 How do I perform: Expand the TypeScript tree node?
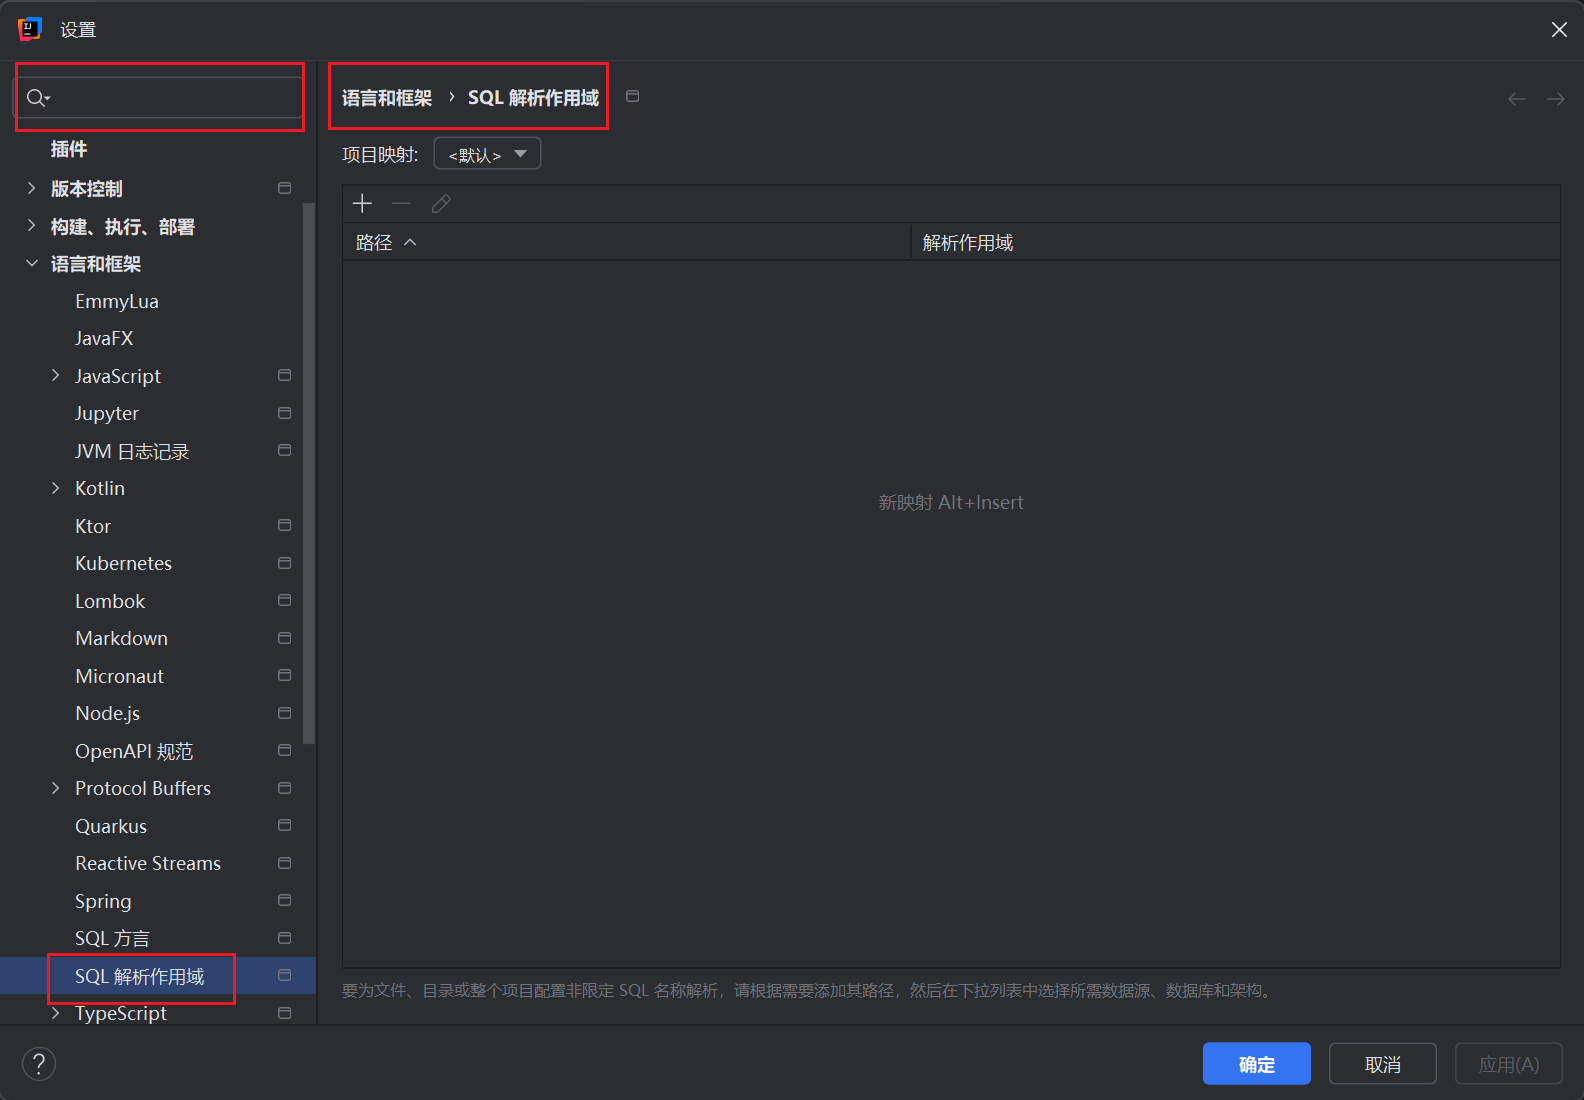point(55,1013)
